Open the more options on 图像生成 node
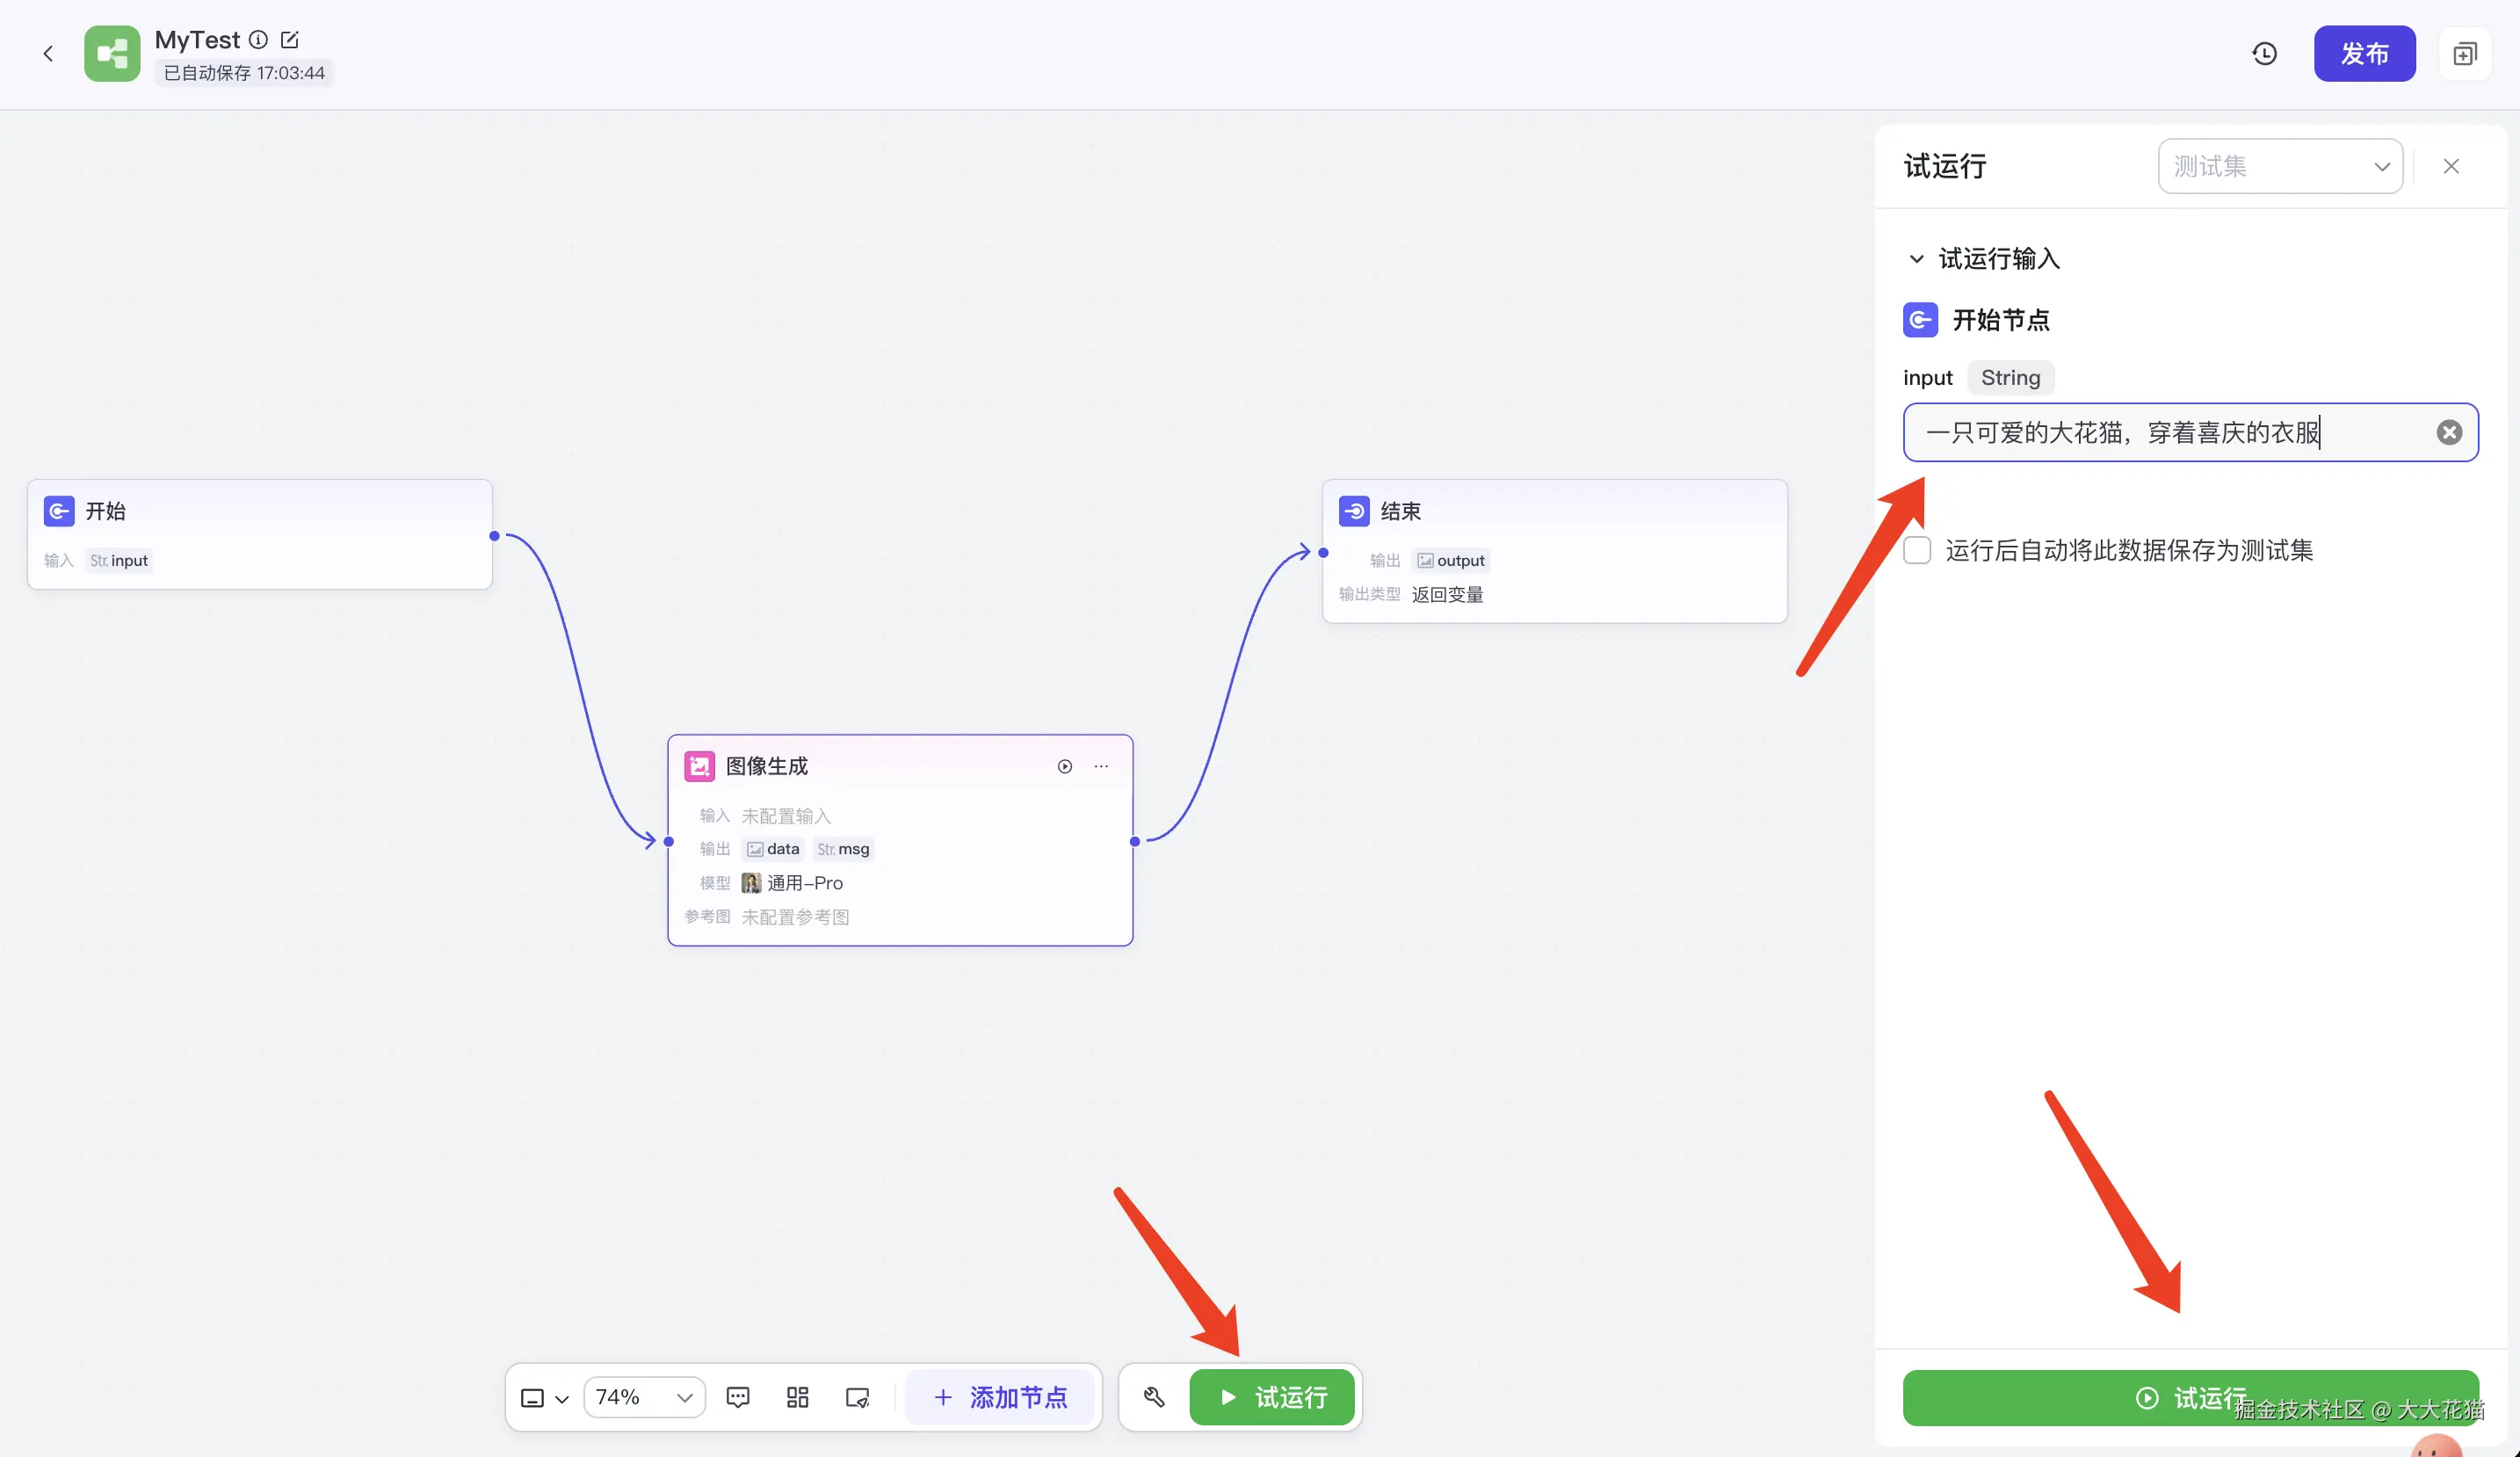The width and height of the screenshot is (2520, 1457). click(1101, 766)
